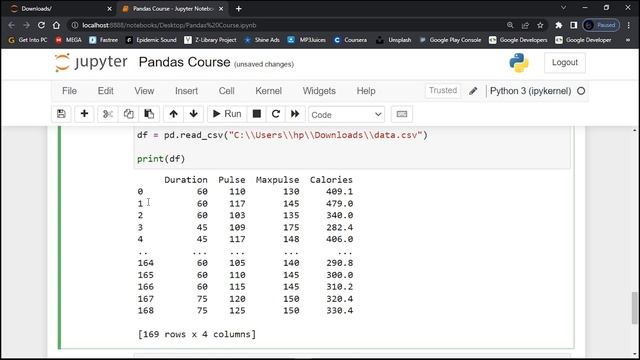This screenshot has width=640, height=360.
Task: Open the Edit menu
Action: coord(105,91)
